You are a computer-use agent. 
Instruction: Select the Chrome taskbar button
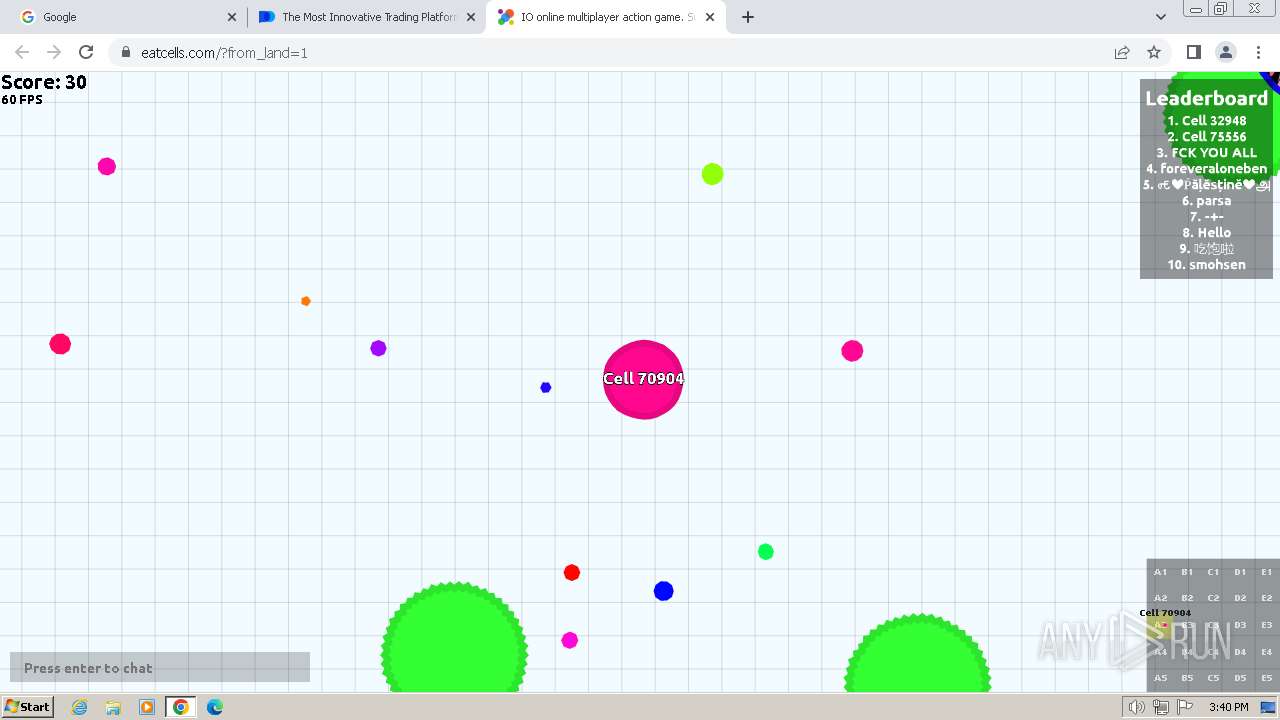pos(181,707)
